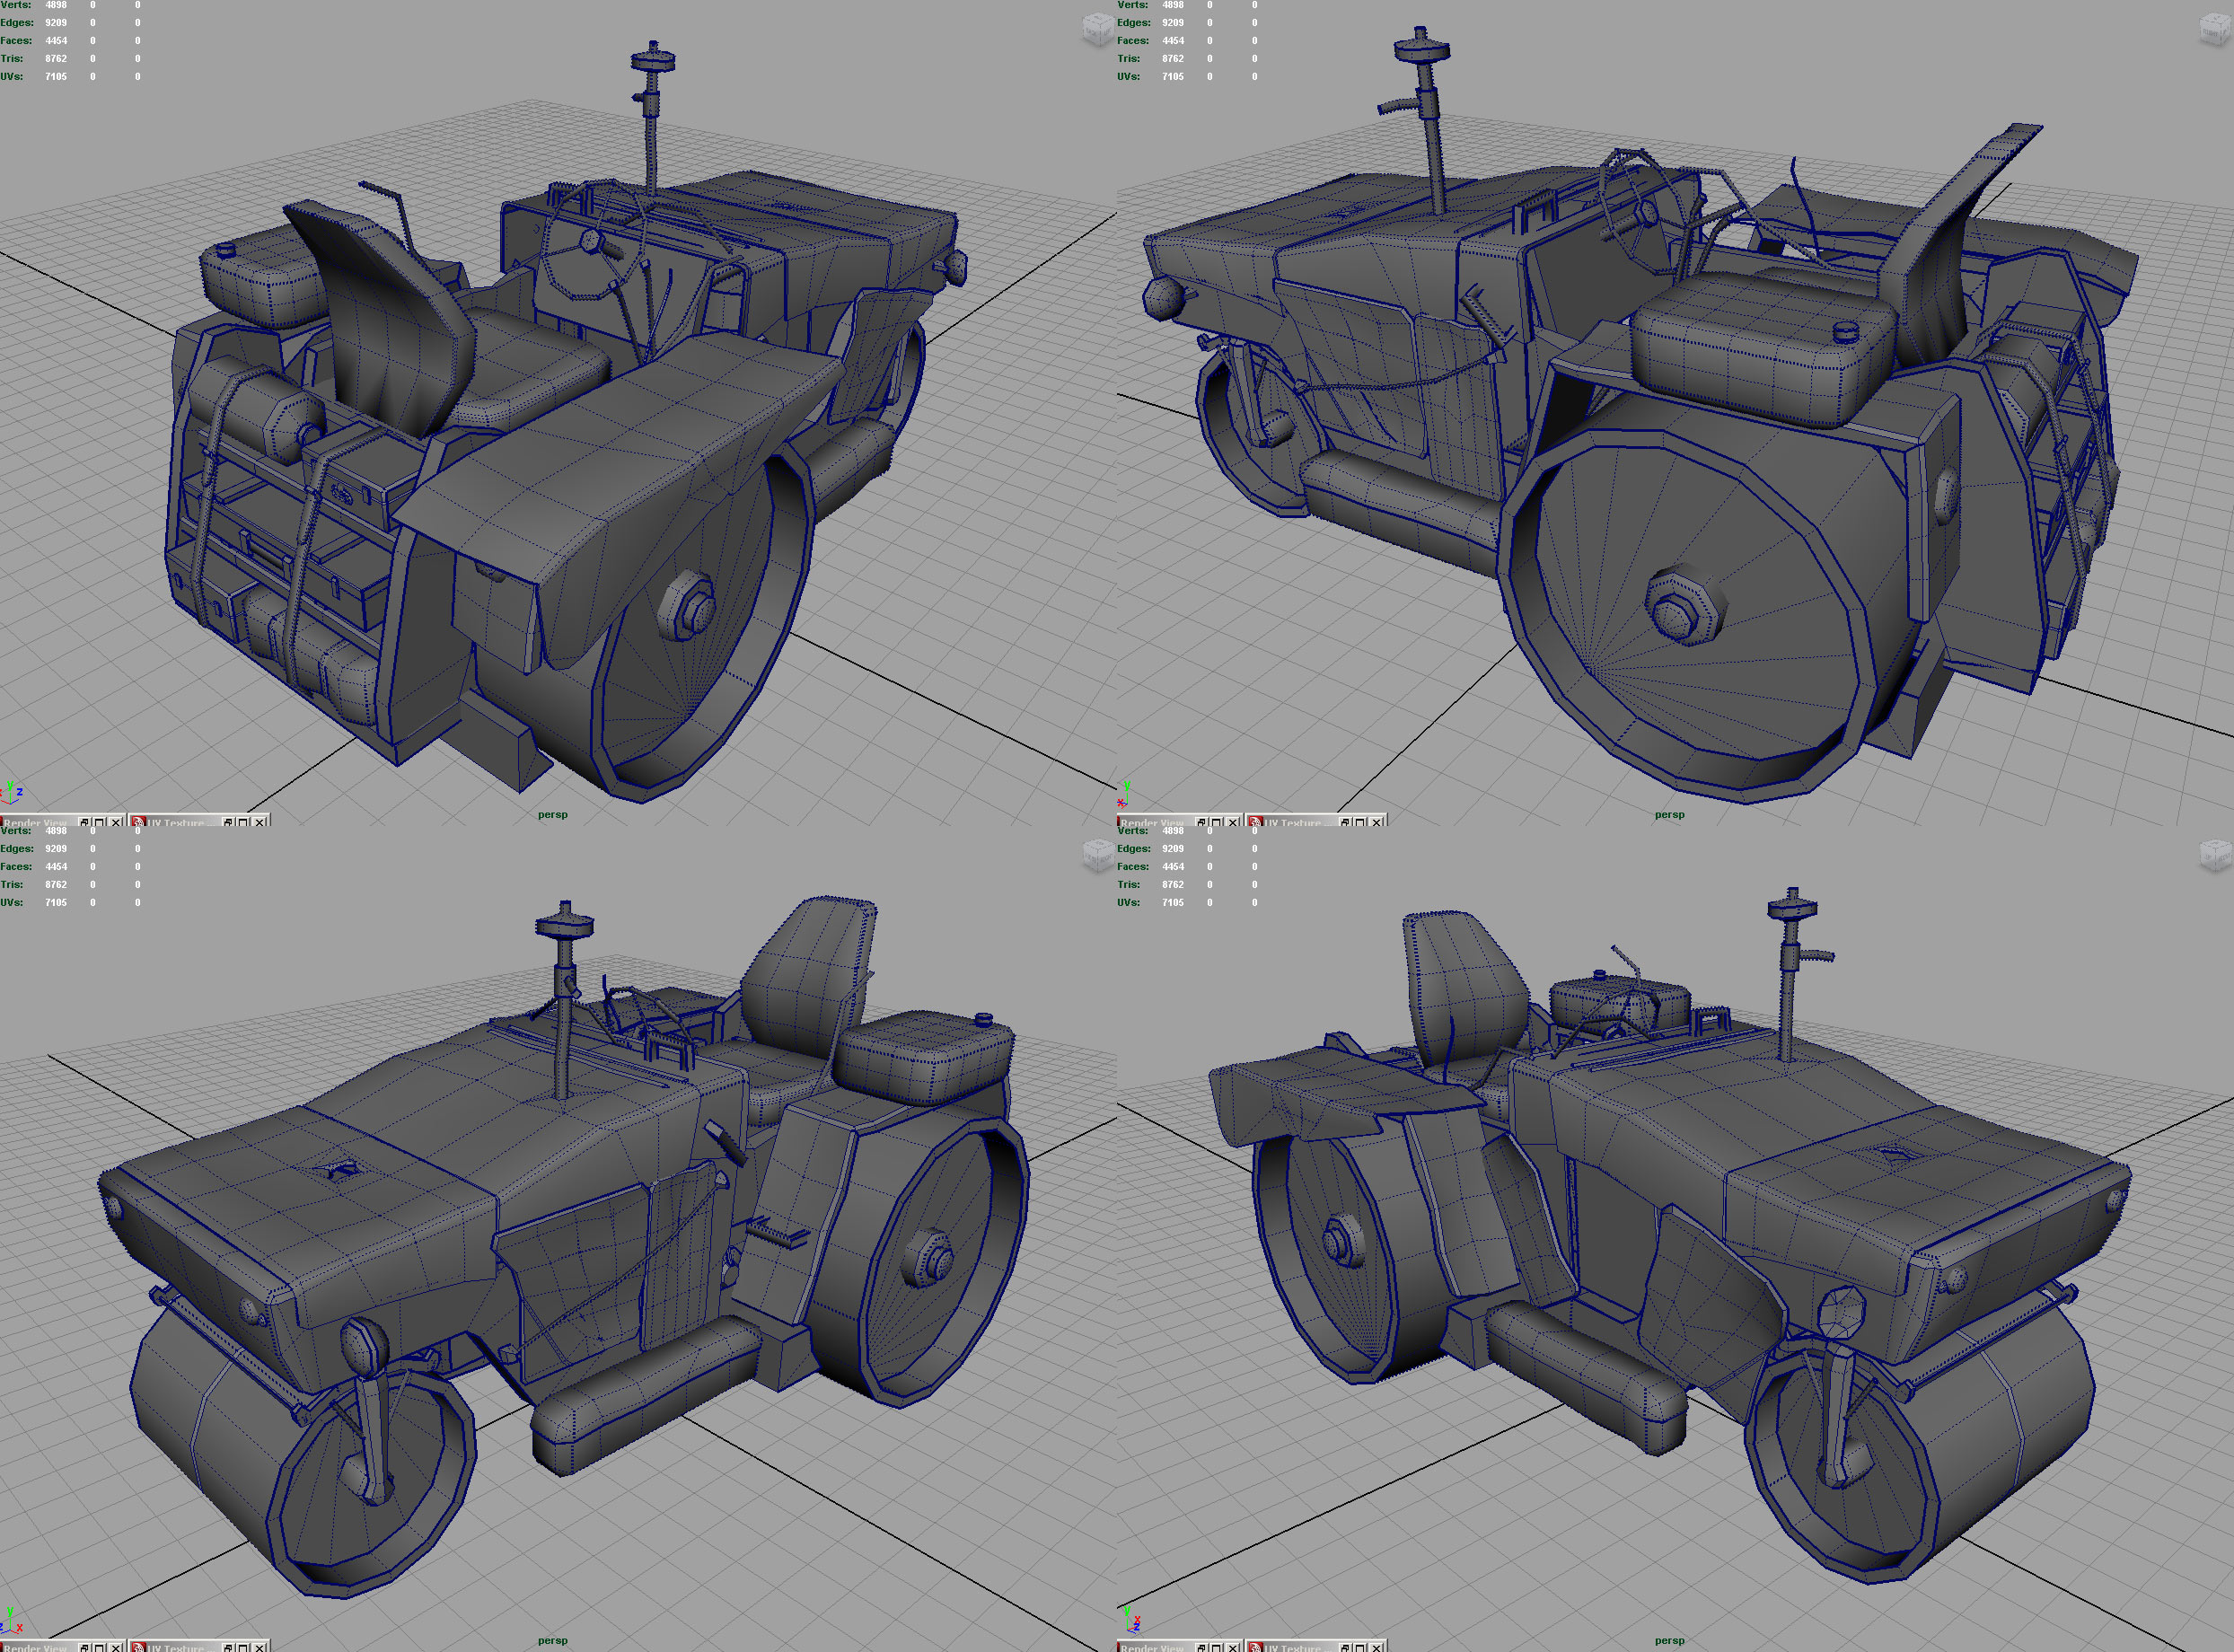Click the view cube beside the top-right viewport's stats
This screenshot has width=2234, height=1652.
point(1097,30)
